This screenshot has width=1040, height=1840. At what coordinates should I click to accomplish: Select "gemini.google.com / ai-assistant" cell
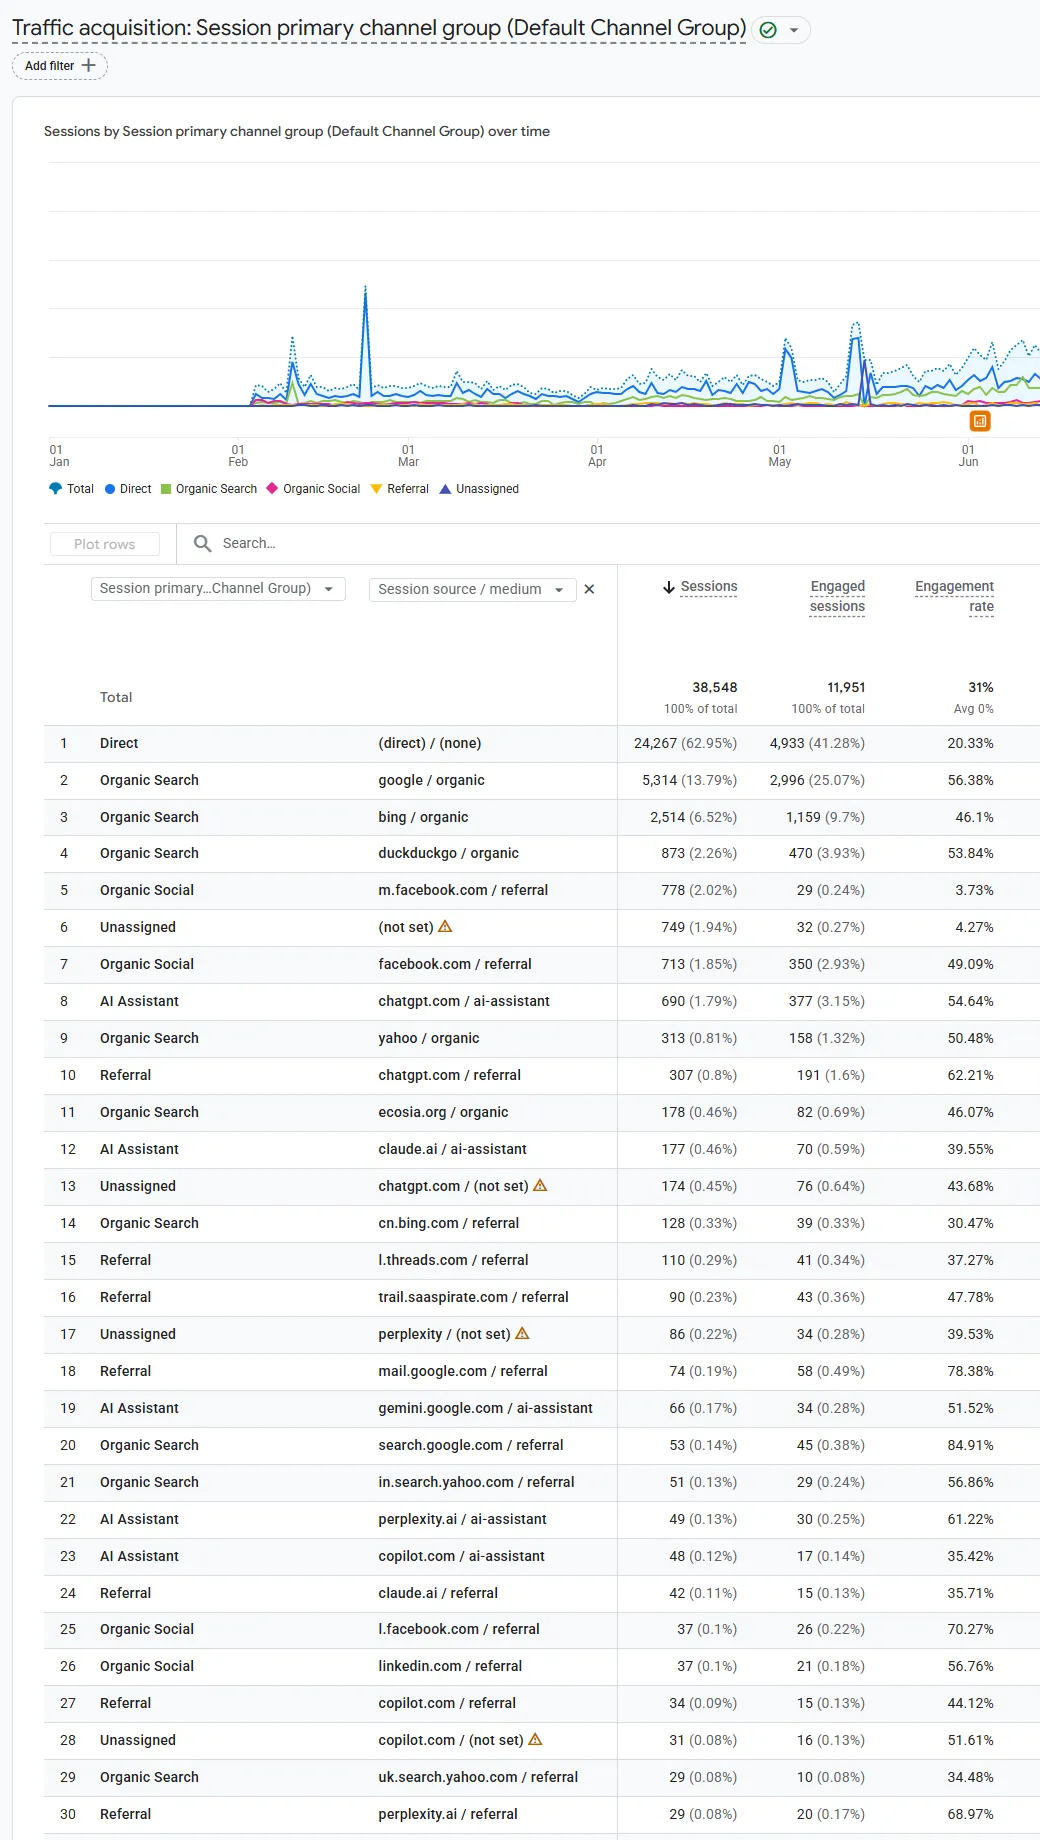485,1408
